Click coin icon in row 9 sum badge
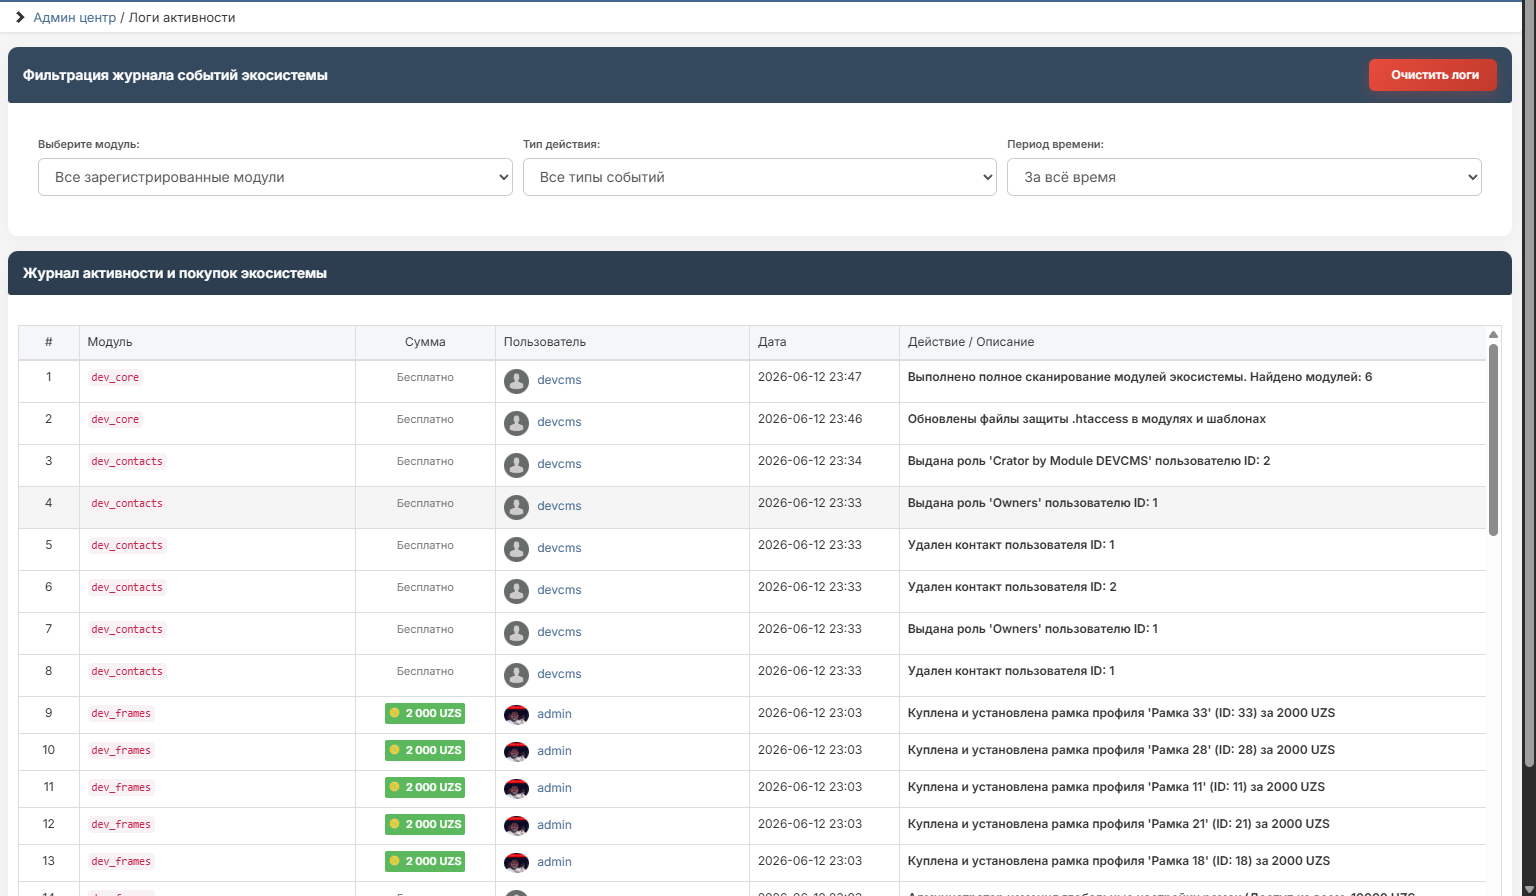This screenshot has height=896, width=1536. (x=395, y=713)
